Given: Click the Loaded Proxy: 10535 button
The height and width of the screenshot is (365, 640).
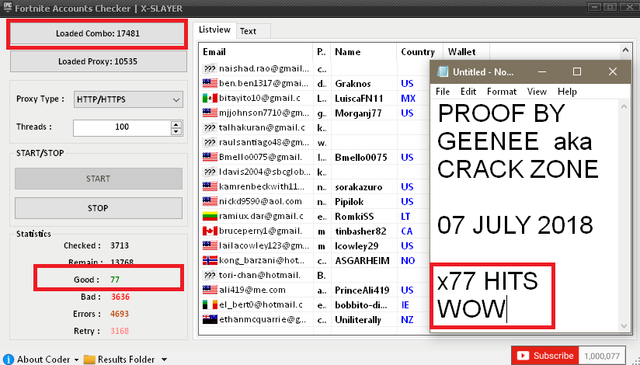Looking at the screenshot, I should click(98, 62).
